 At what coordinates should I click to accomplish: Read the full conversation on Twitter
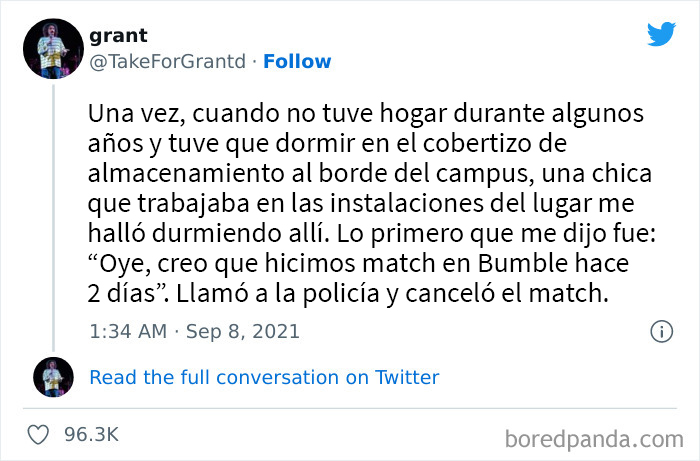coord(264,377)
